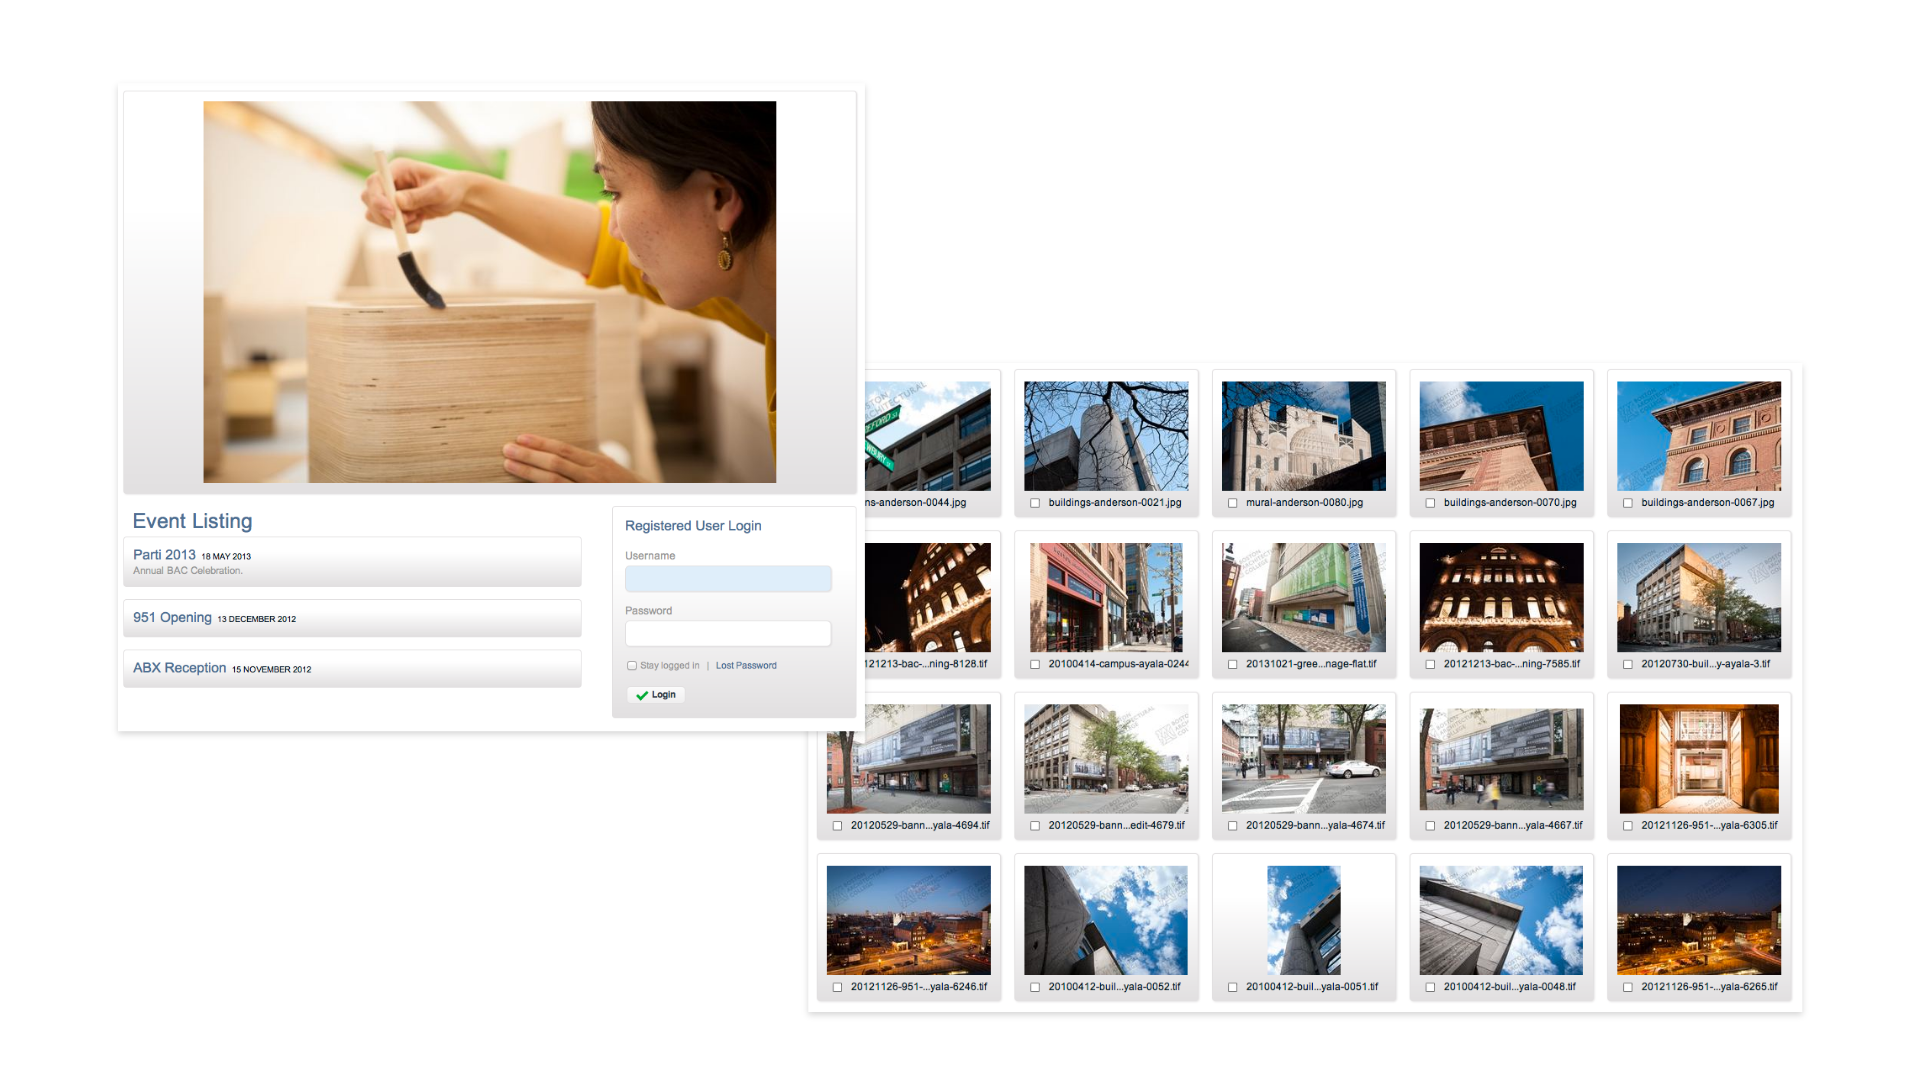The image size is (1920, 1080).
Task: Enable the Stay logged in checkbox
Action: click(x=632, y=665)
